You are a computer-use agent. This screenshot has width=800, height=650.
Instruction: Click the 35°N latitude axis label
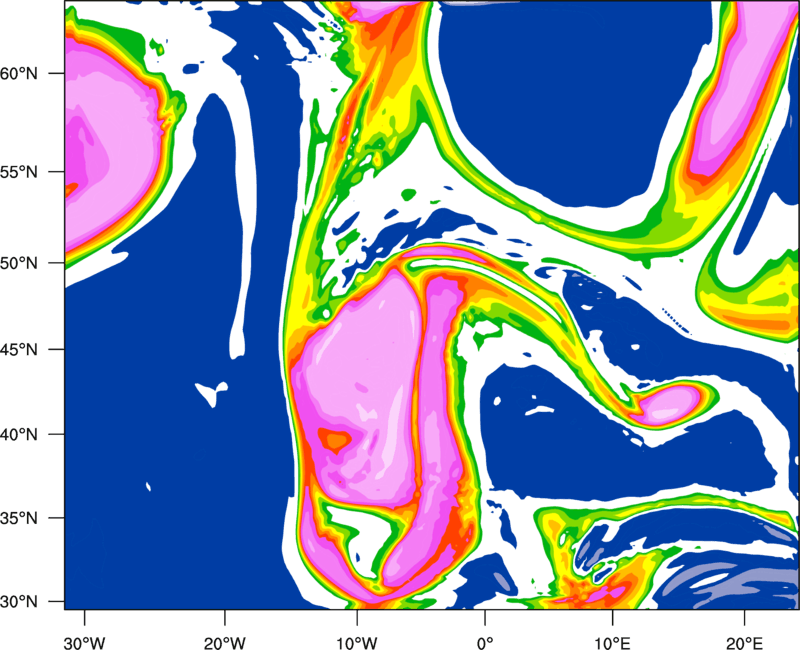(x=19, y=518)
